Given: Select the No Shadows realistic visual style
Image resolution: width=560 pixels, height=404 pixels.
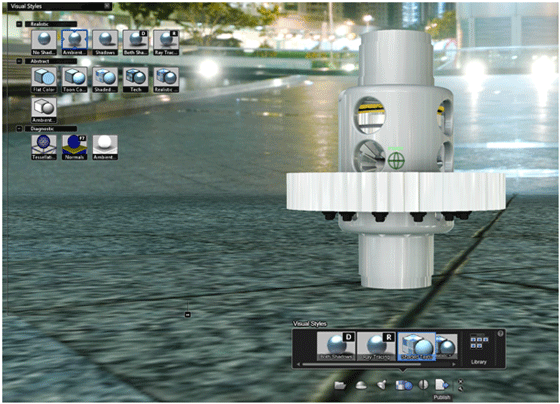Looking at the screenshot, I should 44,43.
